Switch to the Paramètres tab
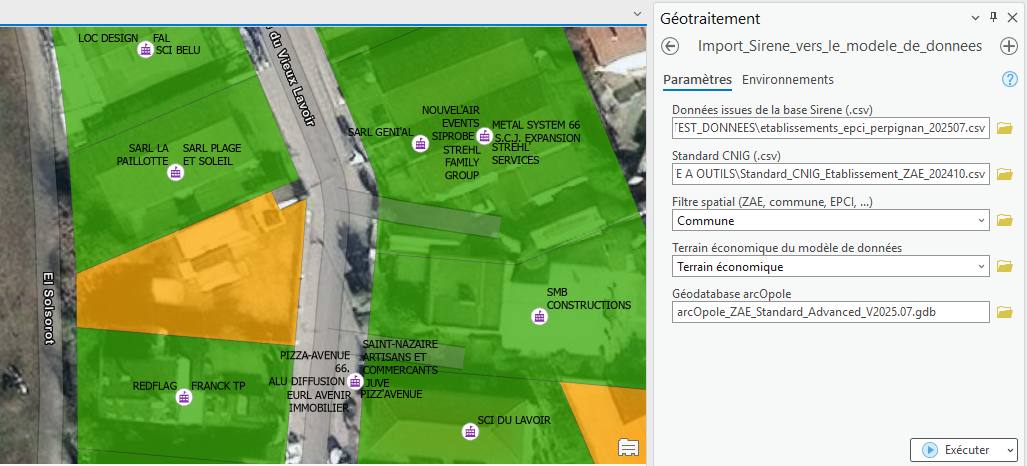 (697, 80)
